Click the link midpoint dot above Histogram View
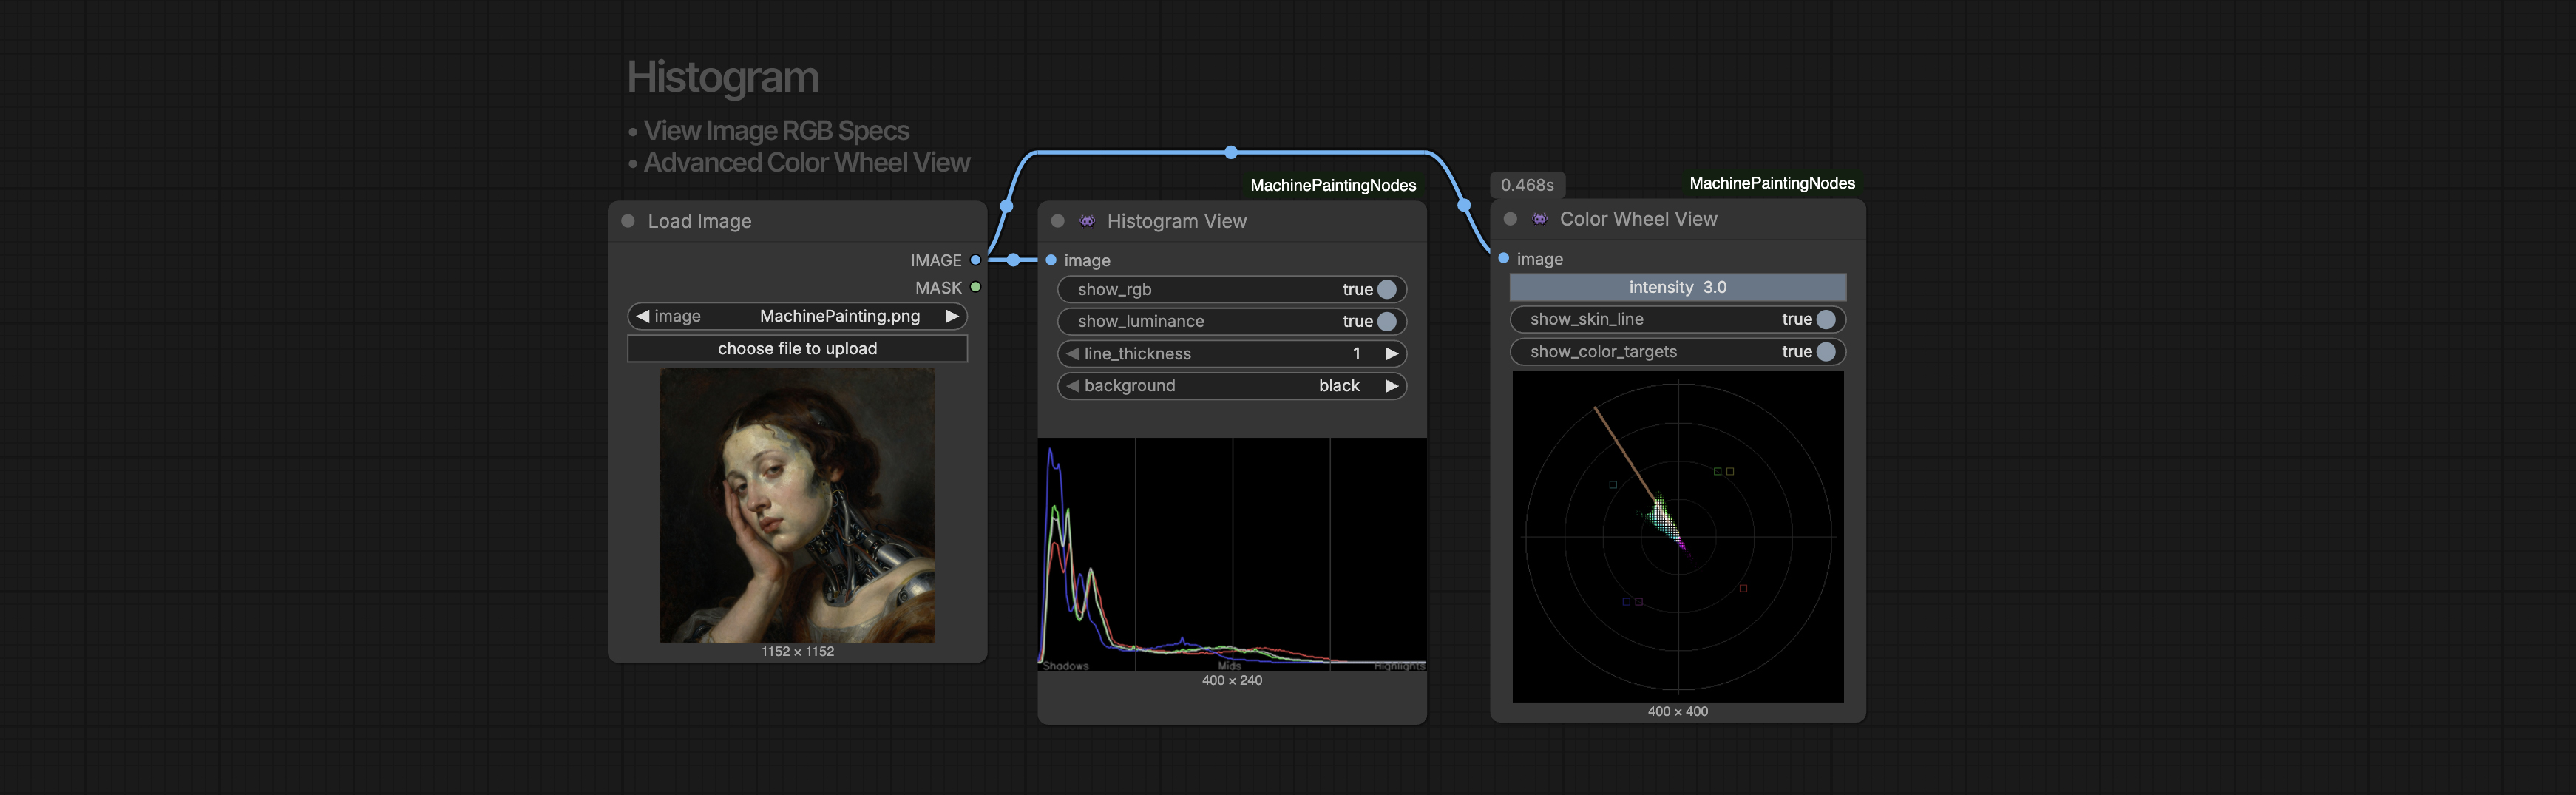Screen dimensions: 2576x795 tap(1231, 152)
